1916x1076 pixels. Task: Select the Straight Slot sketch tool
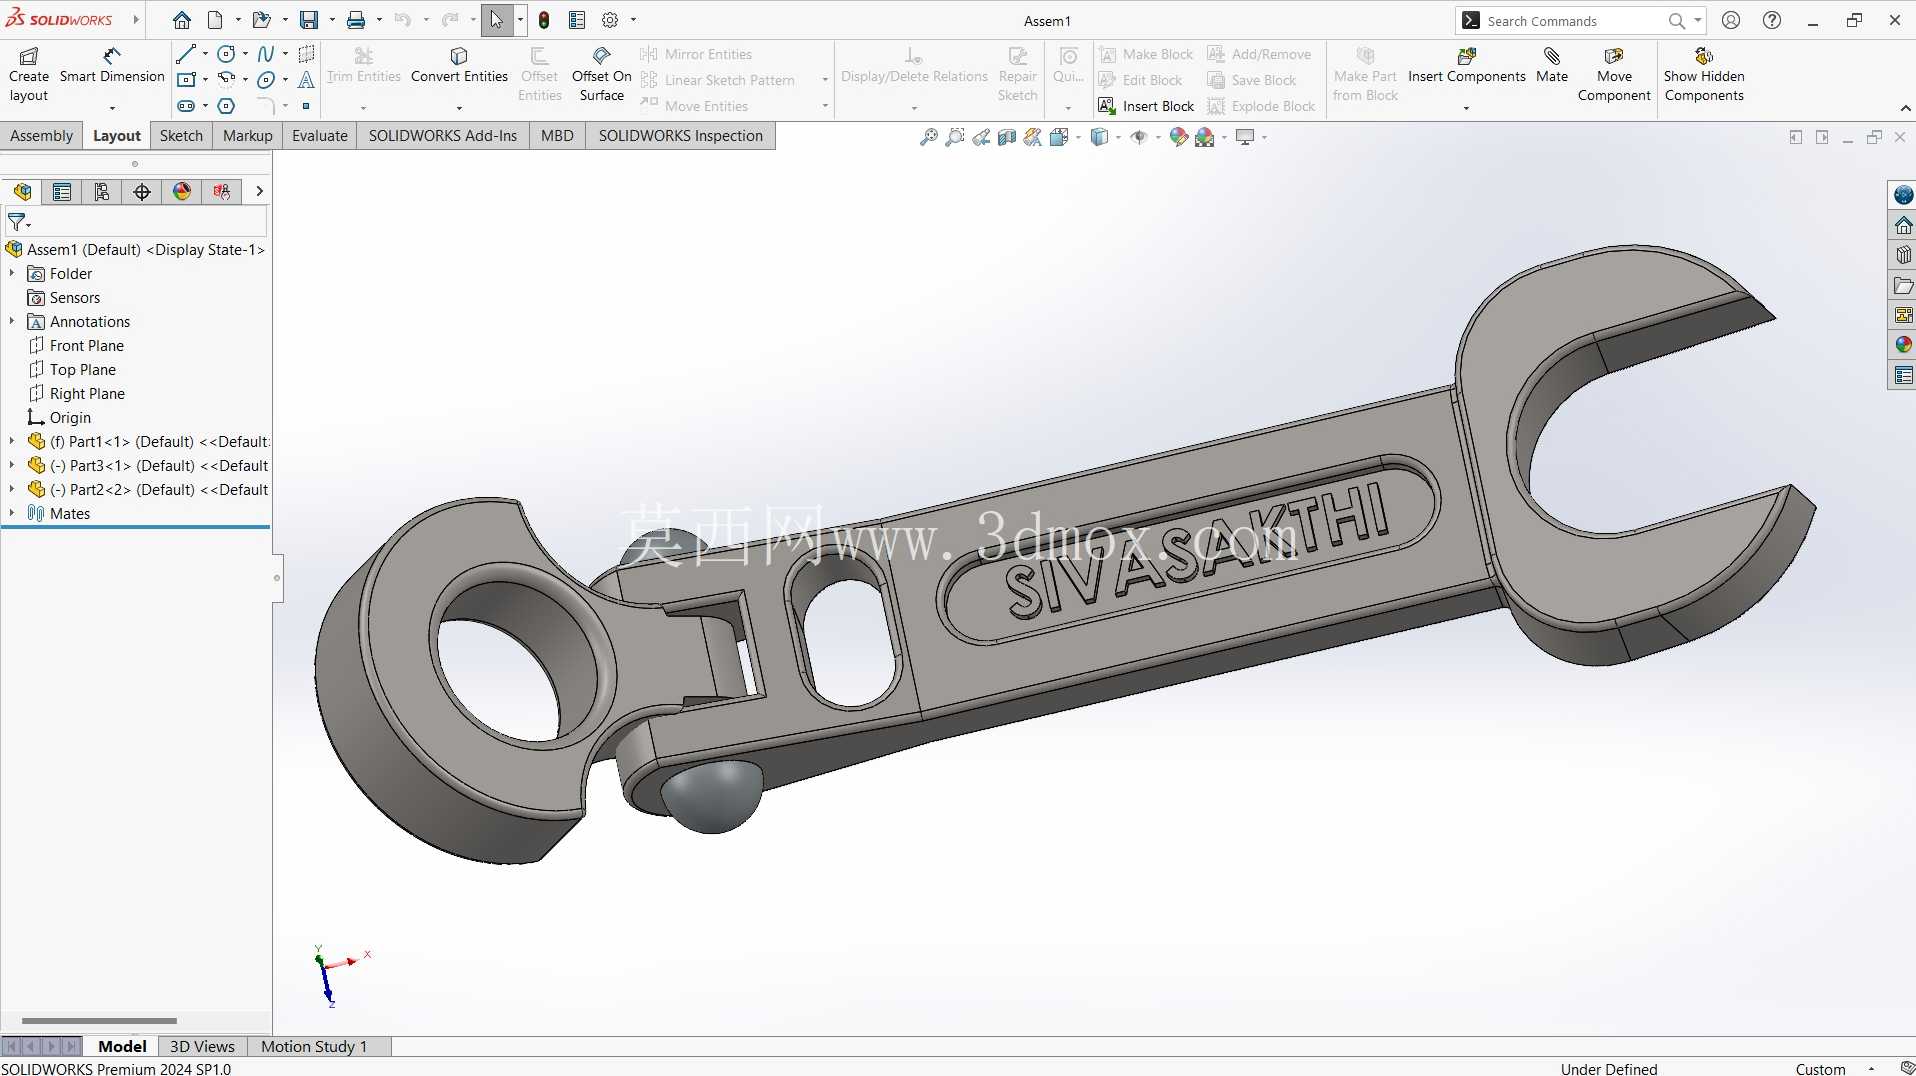pos(186,106)
